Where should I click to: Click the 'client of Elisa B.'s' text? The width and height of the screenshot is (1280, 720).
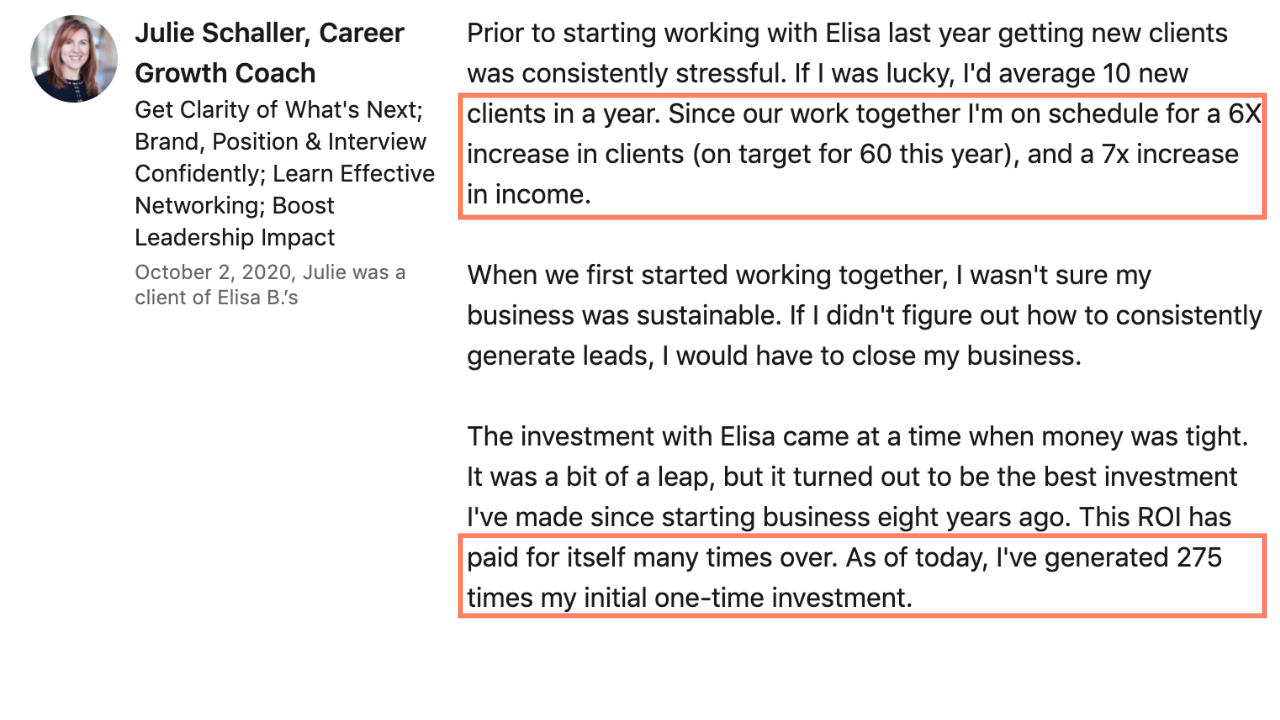216,297
